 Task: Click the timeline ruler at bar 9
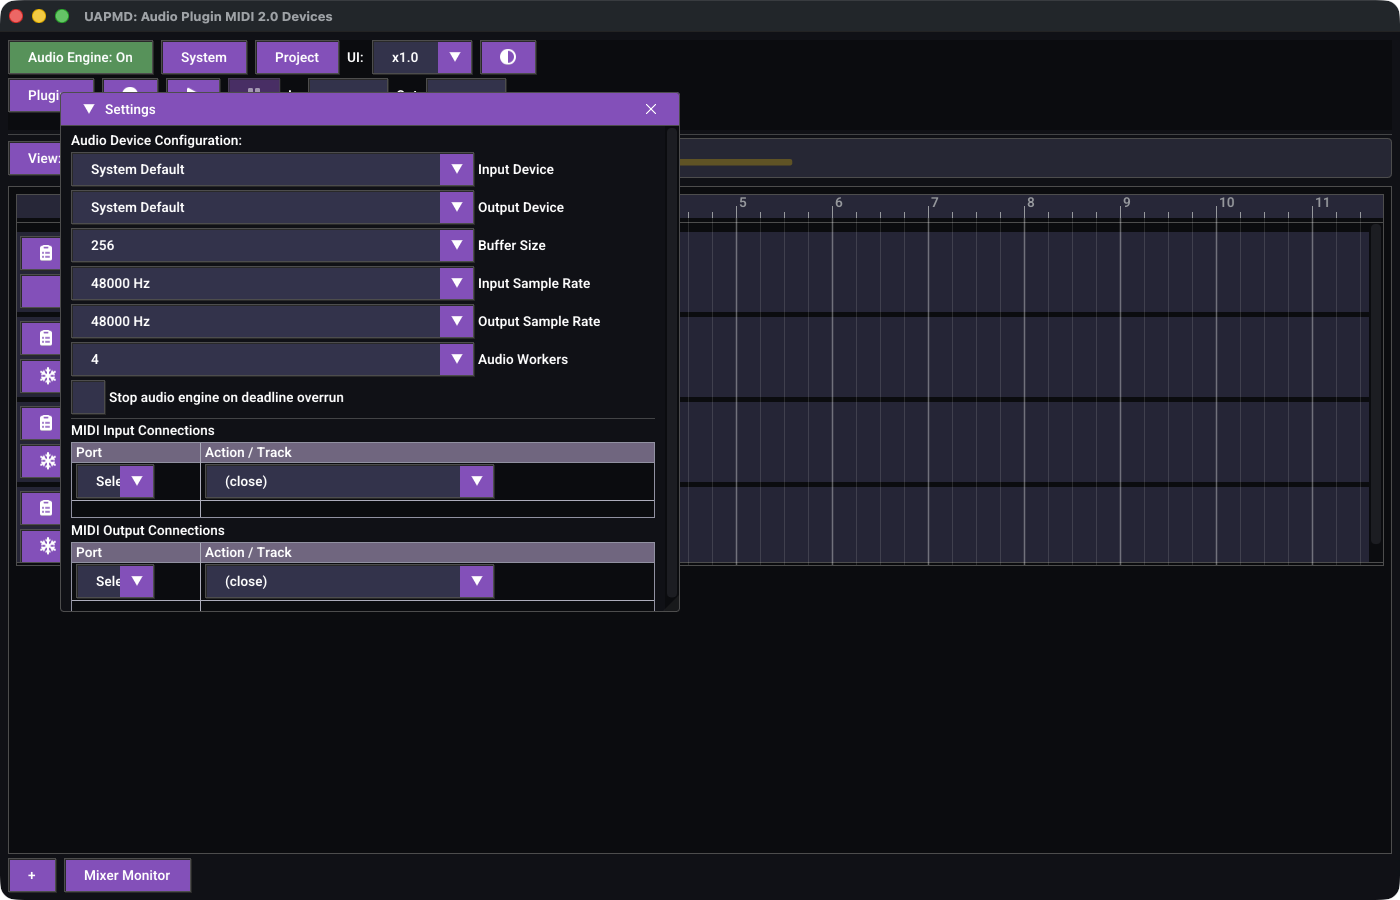(x=1126, y=203)
